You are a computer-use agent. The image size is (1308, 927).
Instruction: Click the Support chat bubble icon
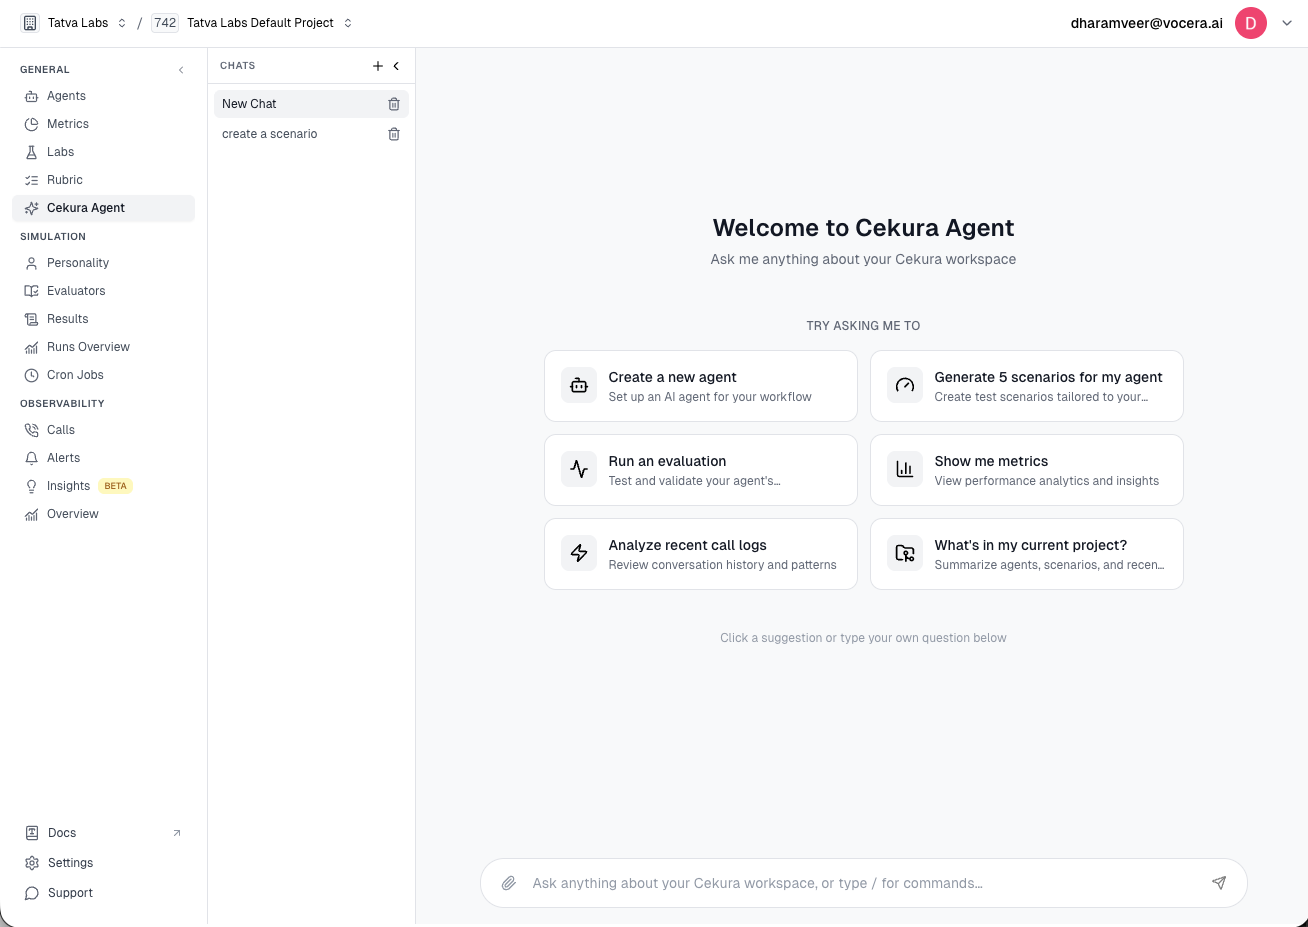32,893
